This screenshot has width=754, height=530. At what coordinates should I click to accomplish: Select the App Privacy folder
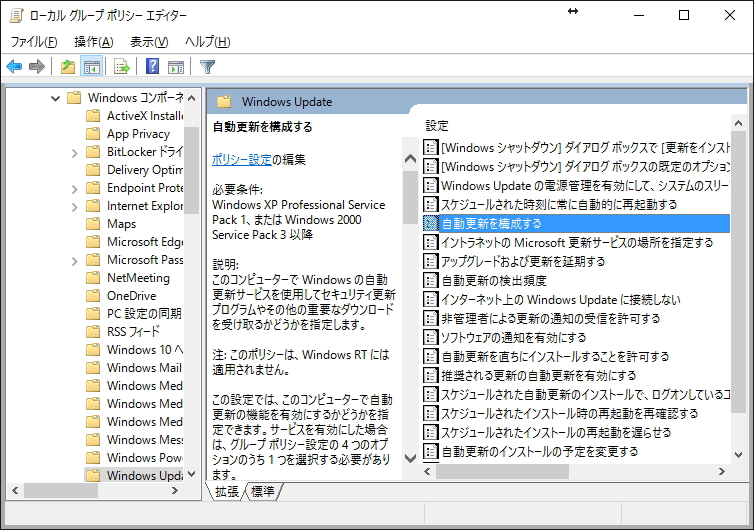(138, 134)
